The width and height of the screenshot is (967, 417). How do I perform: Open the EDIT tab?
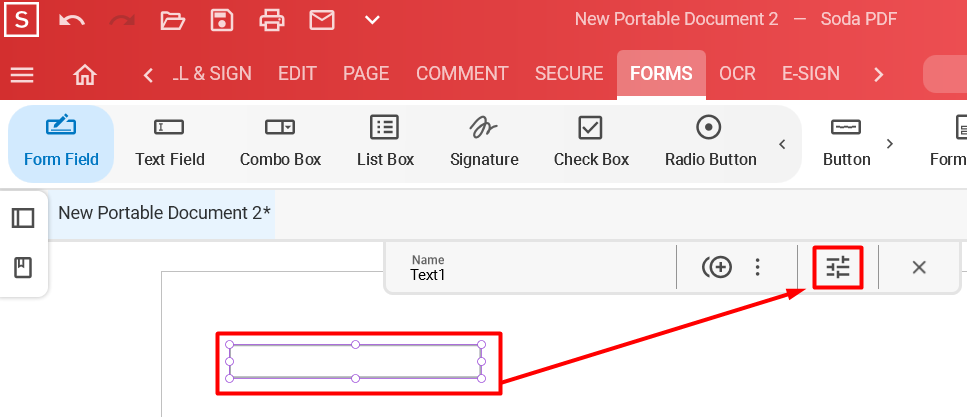(x=297, y=74)
